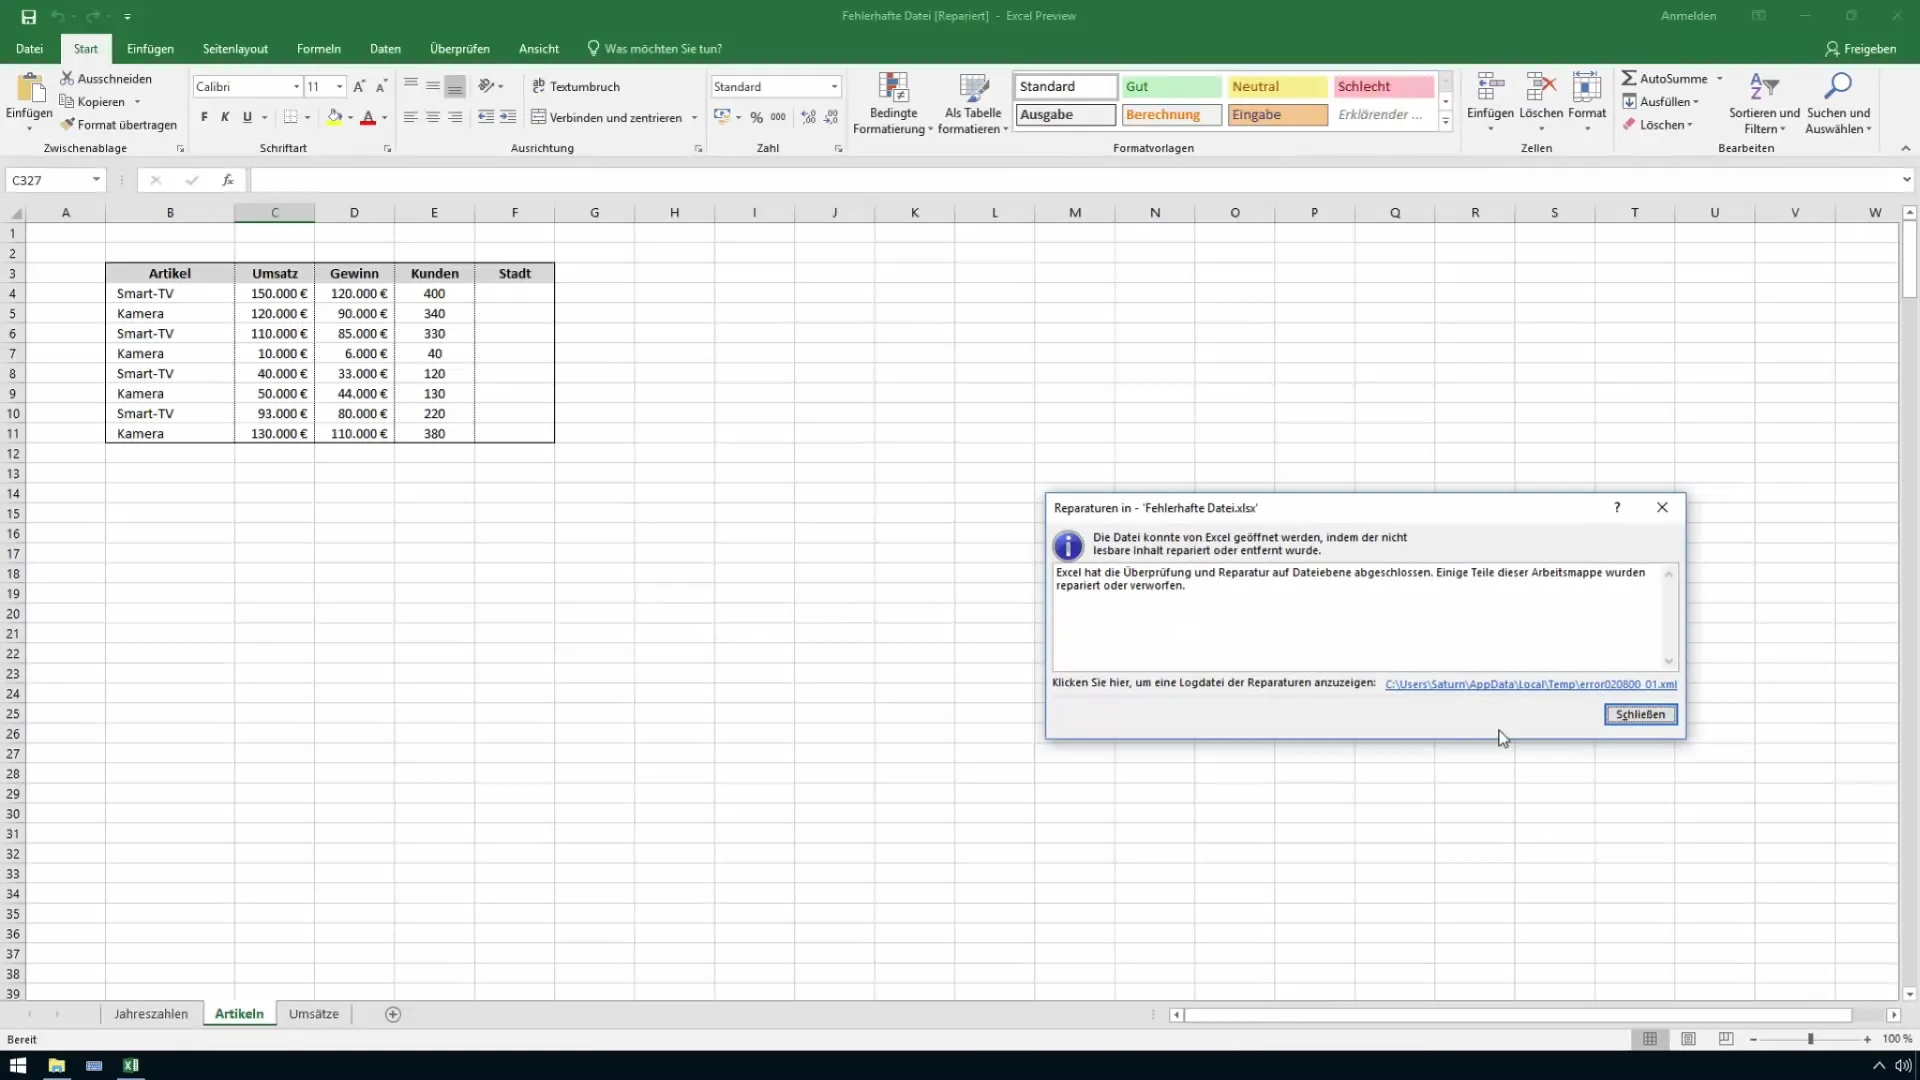Screen dimensions: 1920x1080
Task: Apply Schlecht cell style
Action: (1384, 87)
